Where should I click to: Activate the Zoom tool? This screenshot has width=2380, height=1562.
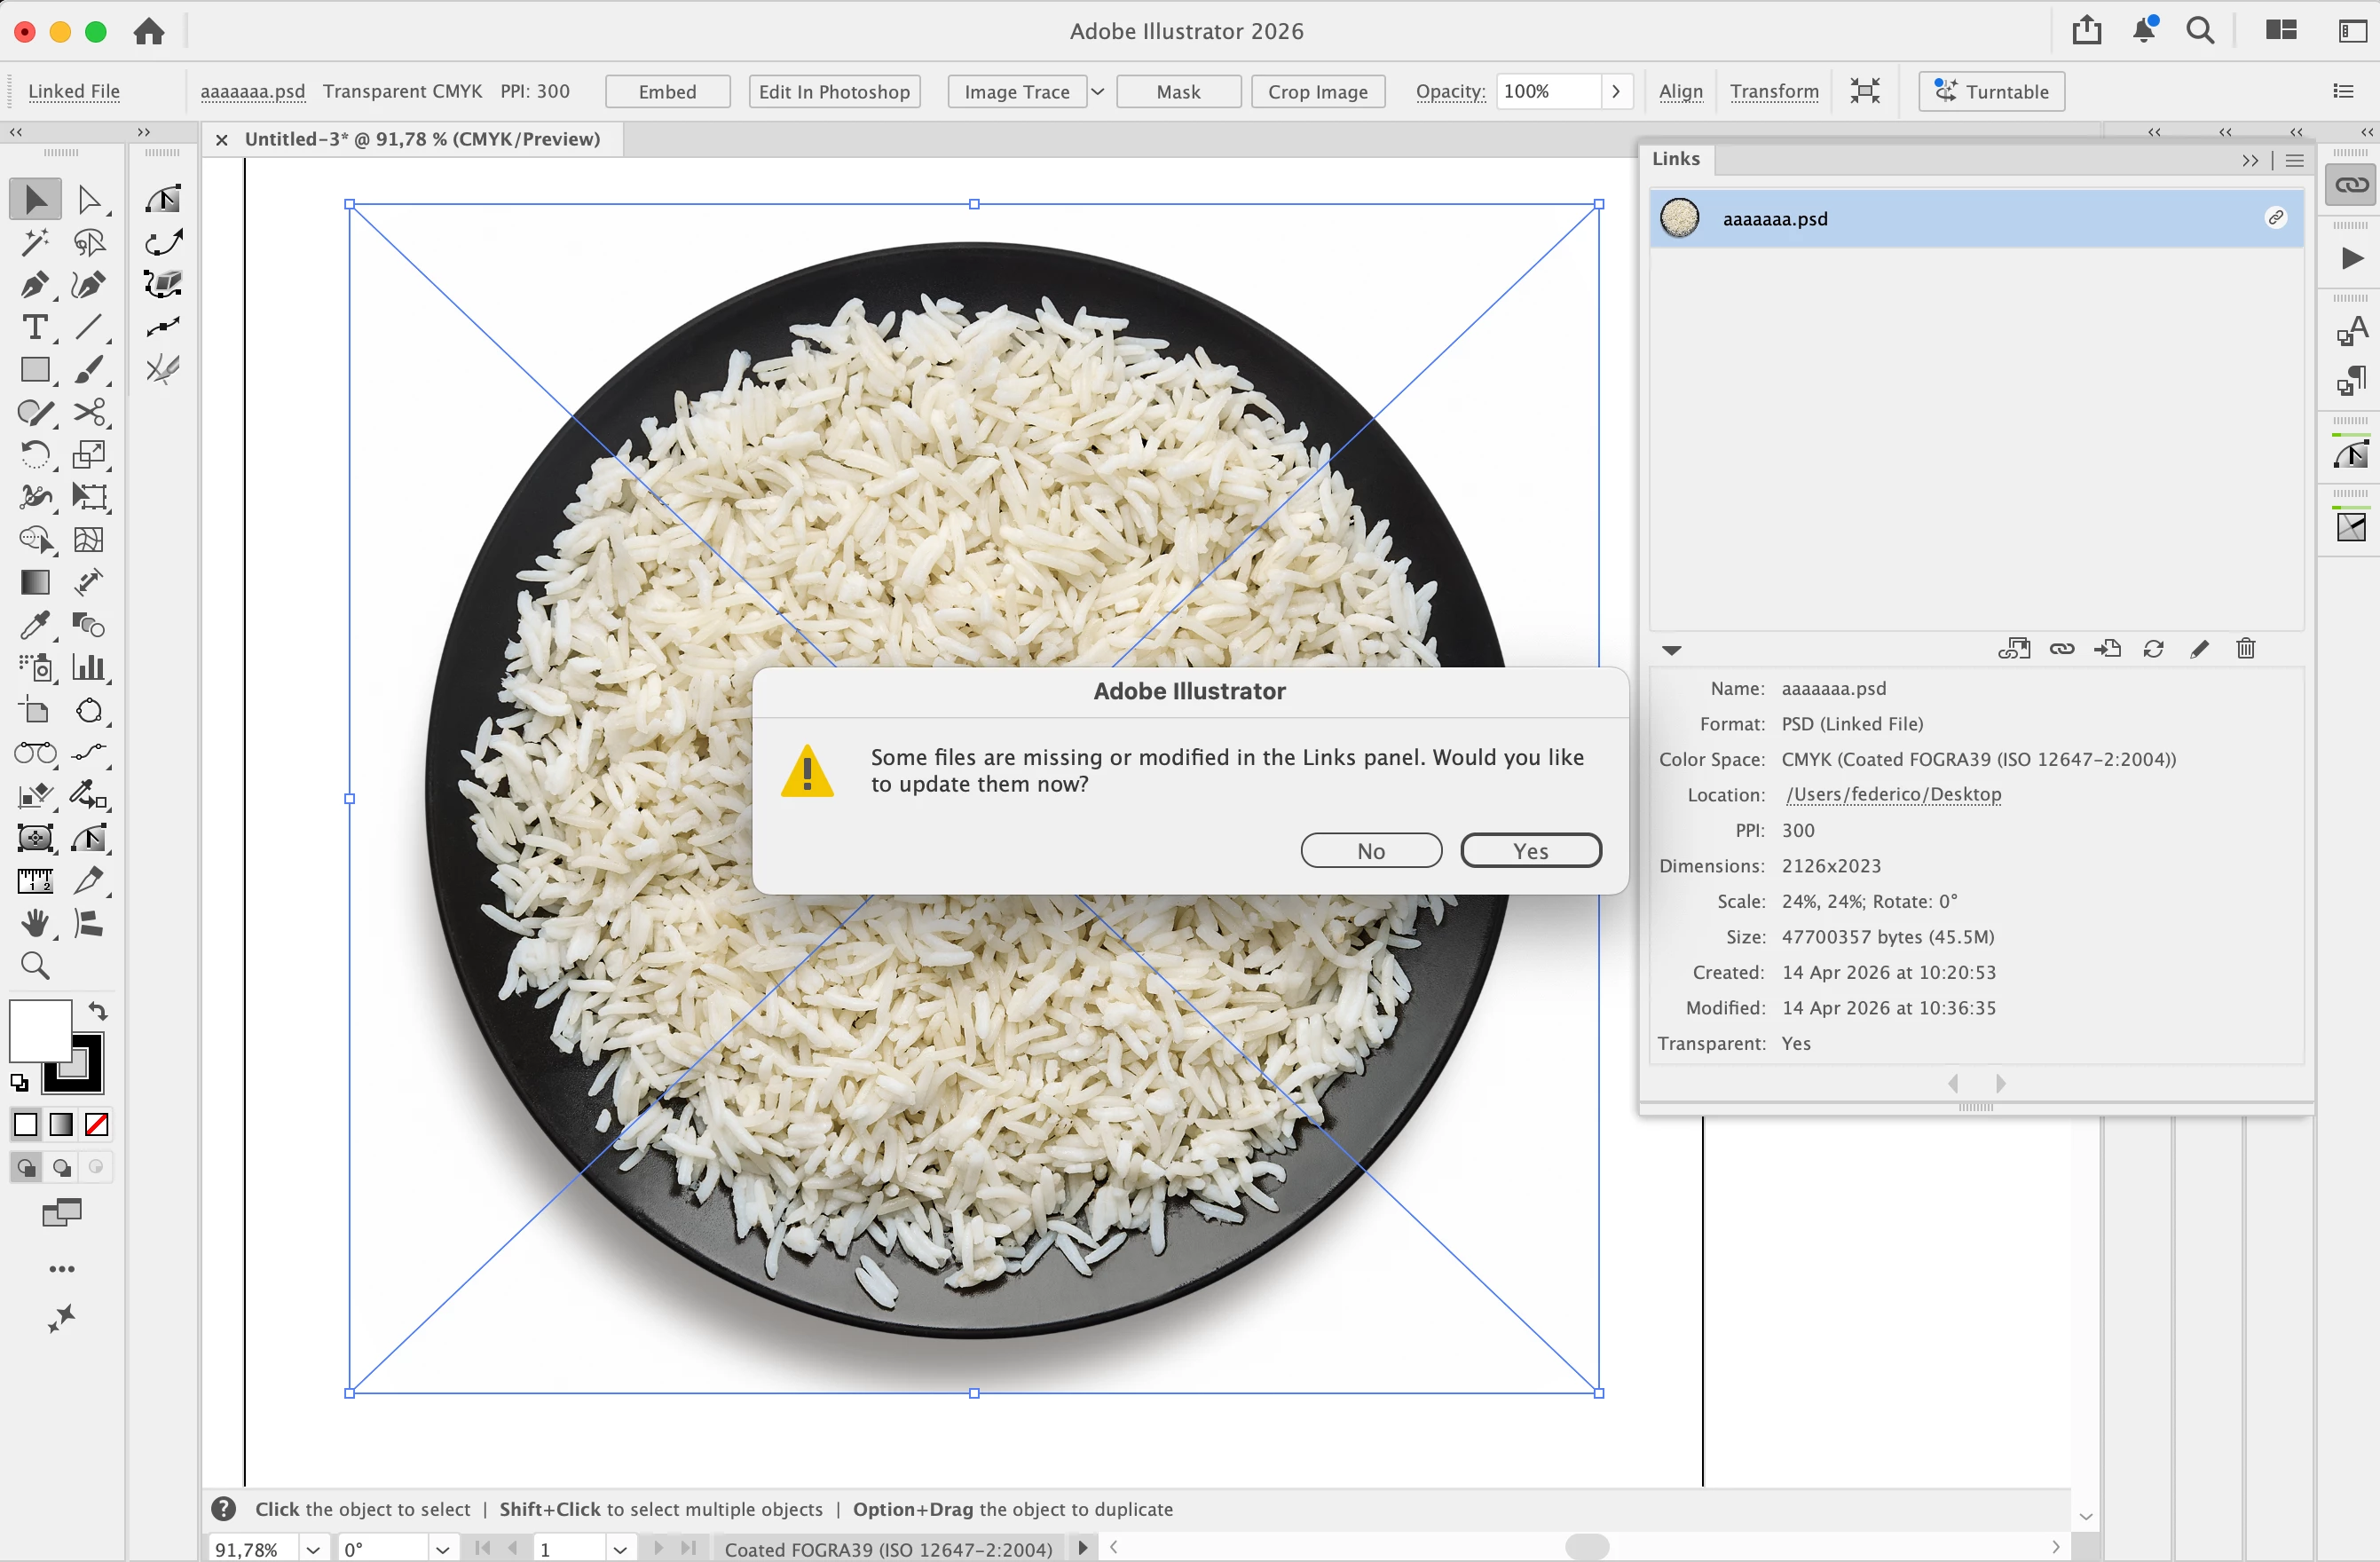click(35, 966)
